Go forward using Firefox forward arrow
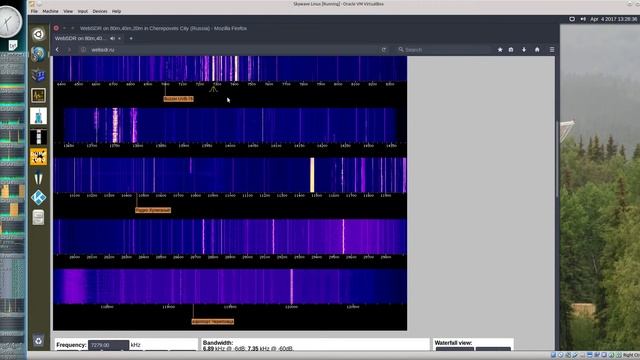This screenshot has height=360, width=640. (x=69, y=49)
